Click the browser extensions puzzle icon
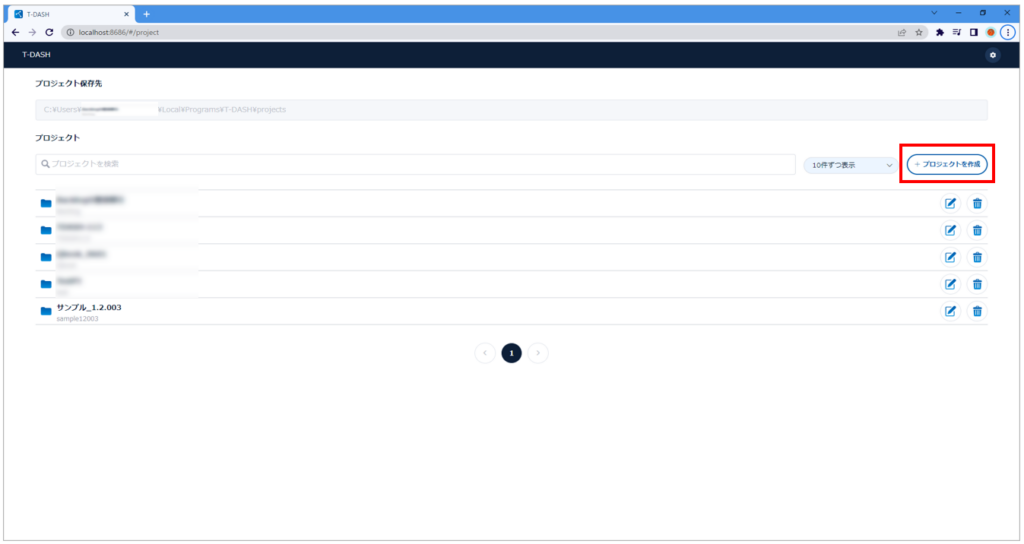 [940, 32]
